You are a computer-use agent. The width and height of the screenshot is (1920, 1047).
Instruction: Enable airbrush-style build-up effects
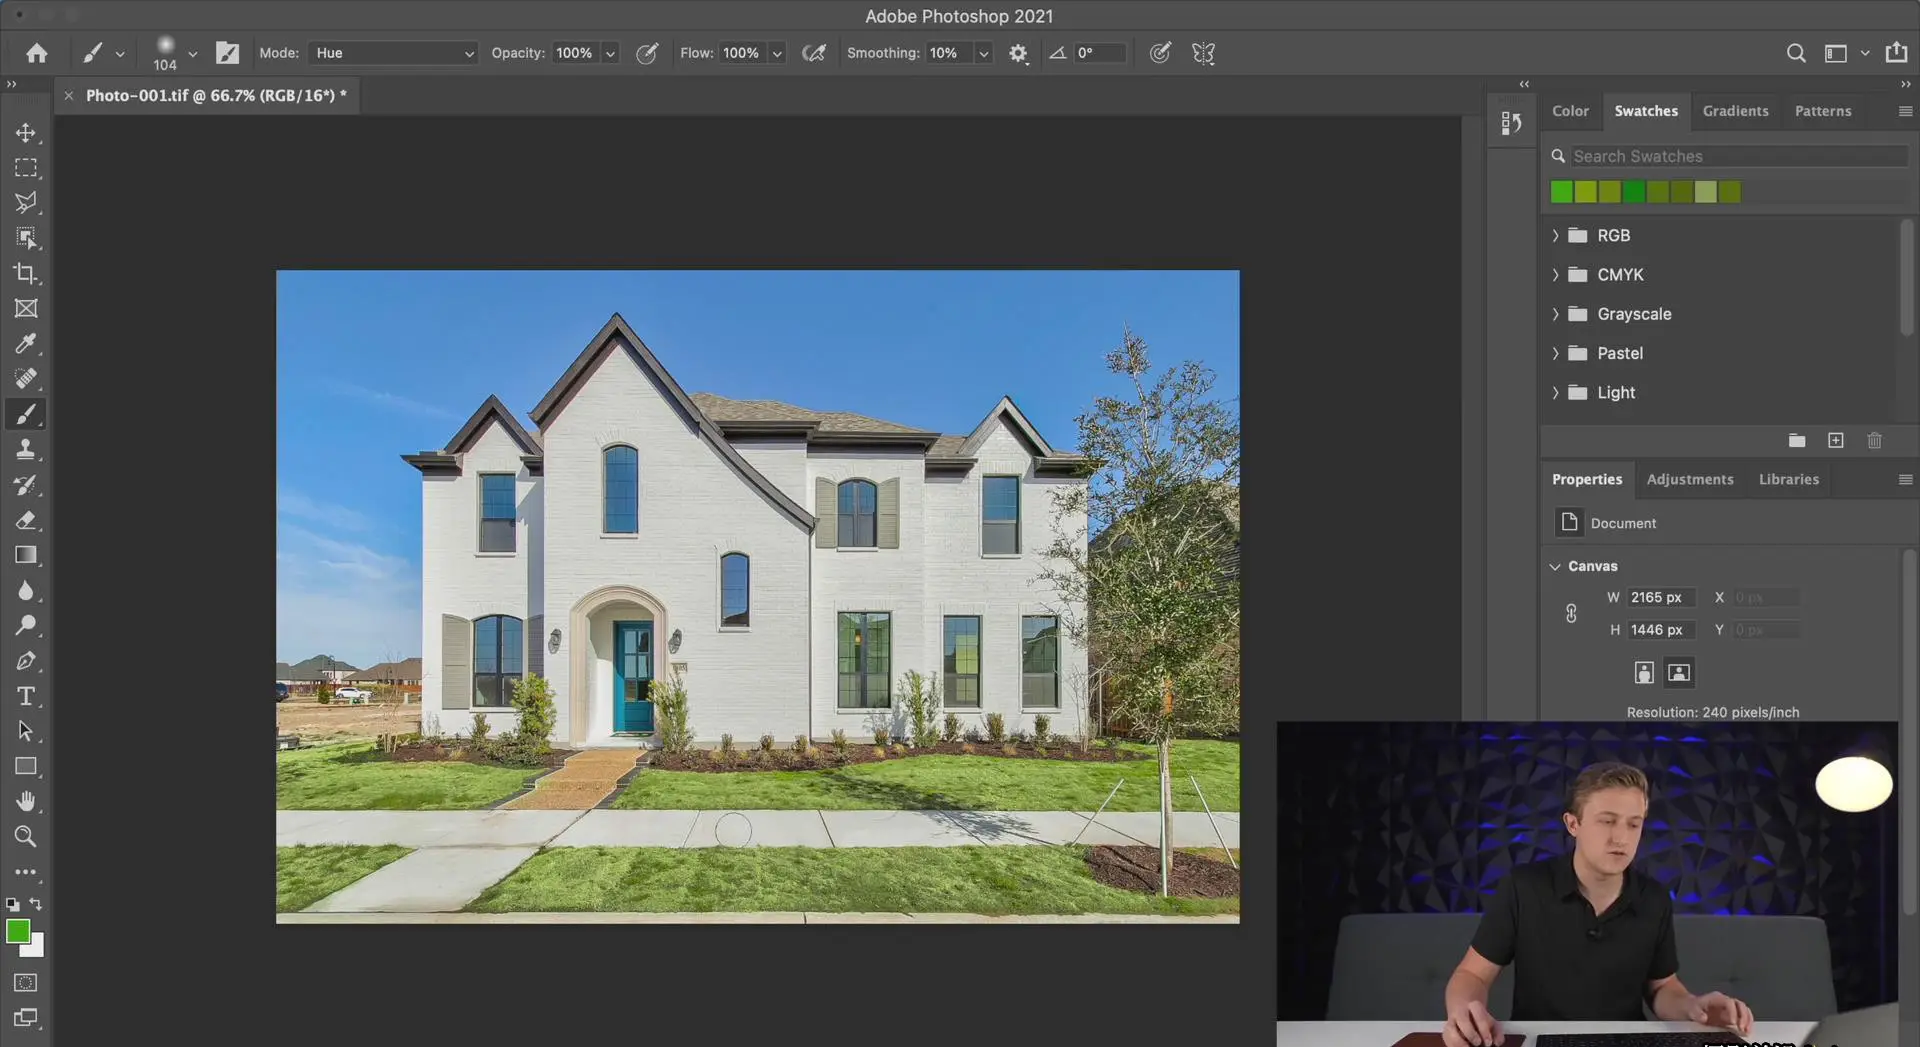click(814, 53)
